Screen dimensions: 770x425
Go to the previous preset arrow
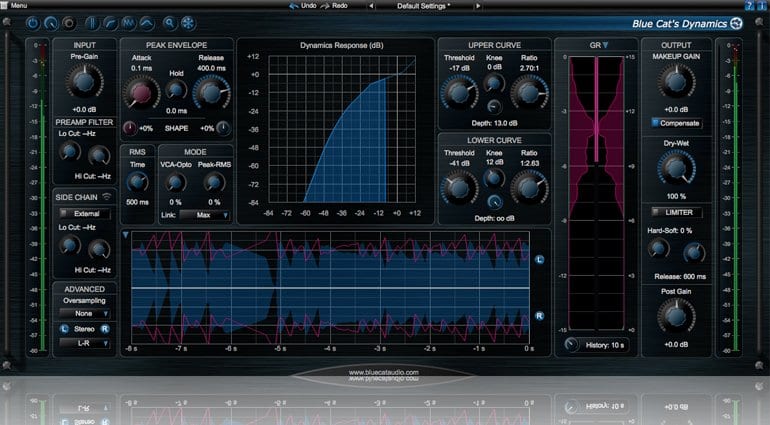pyautogui.click(x=371, y=6)
